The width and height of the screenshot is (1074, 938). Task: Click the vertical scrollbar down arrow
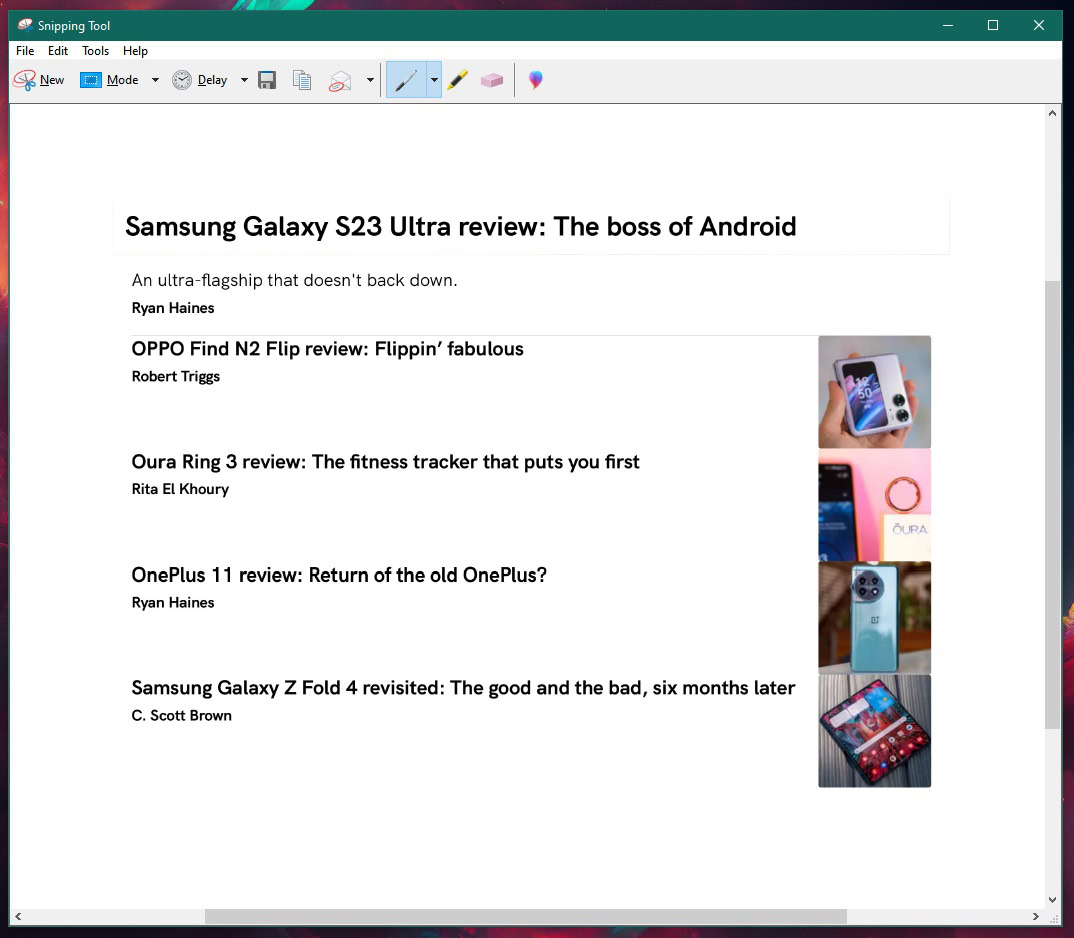1052,899
